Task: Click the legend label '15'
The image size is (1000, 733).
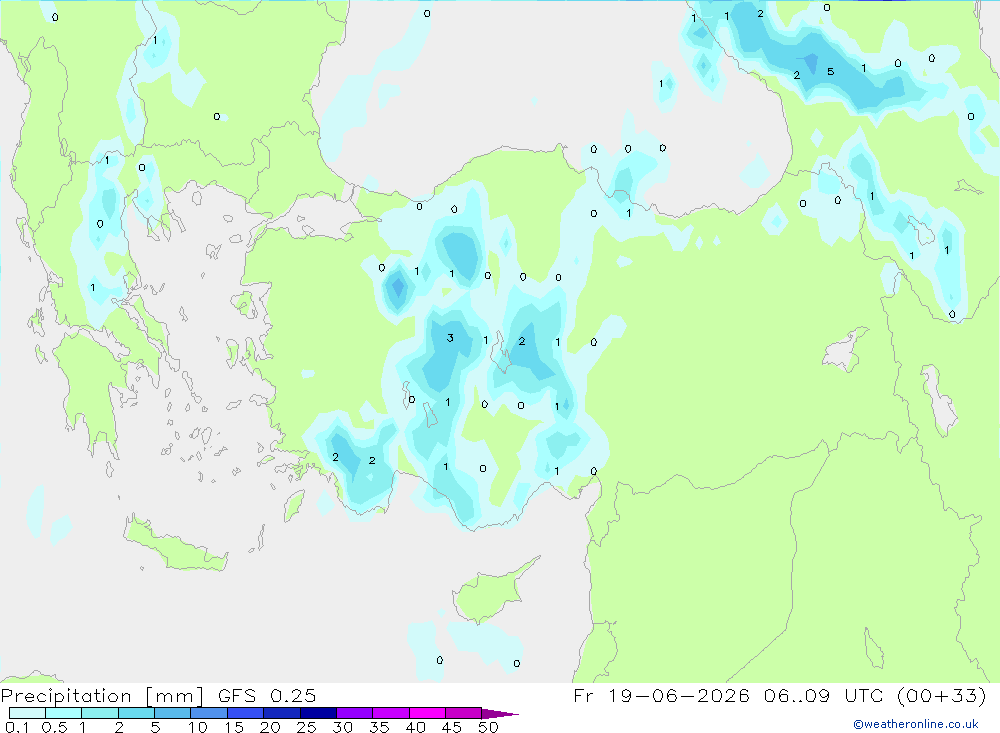Action: point(234,727)
